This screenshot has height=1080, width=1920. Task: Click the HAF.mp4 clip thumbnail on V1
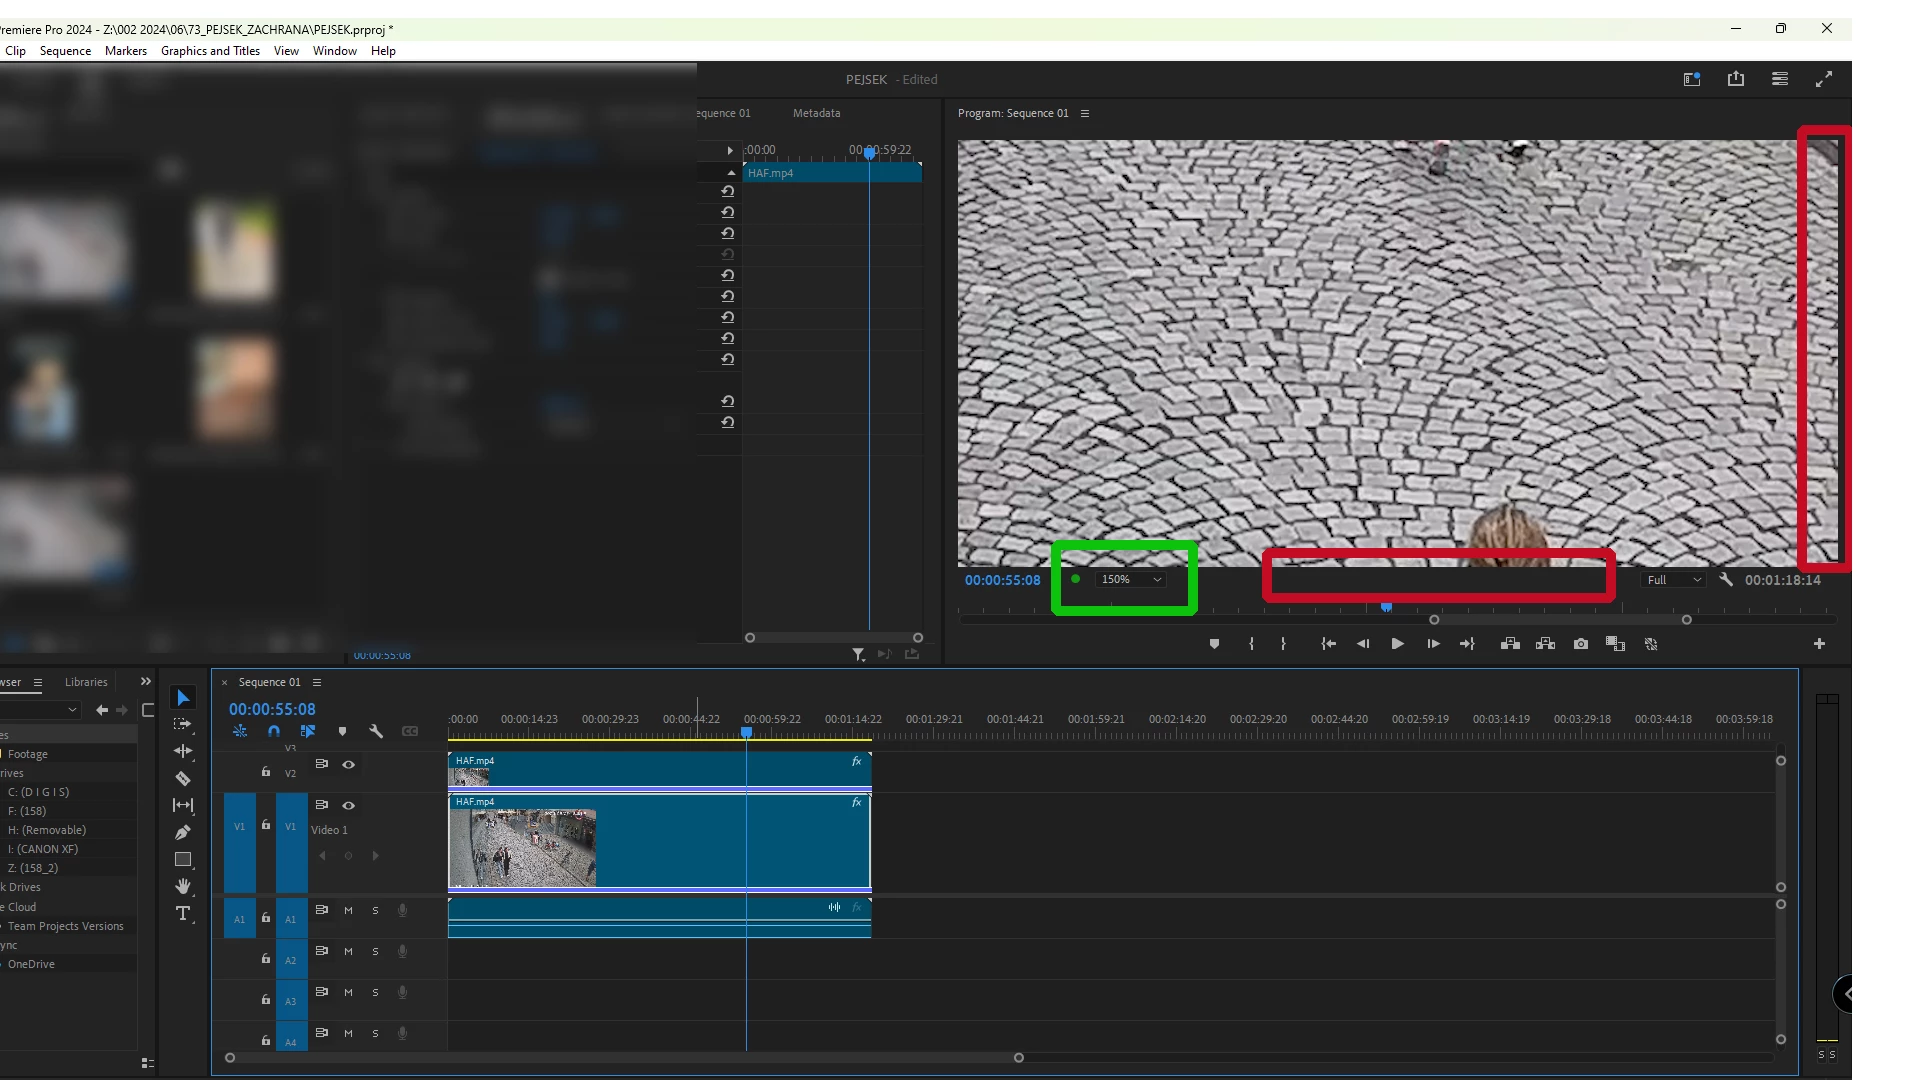(x=522, y=848)
